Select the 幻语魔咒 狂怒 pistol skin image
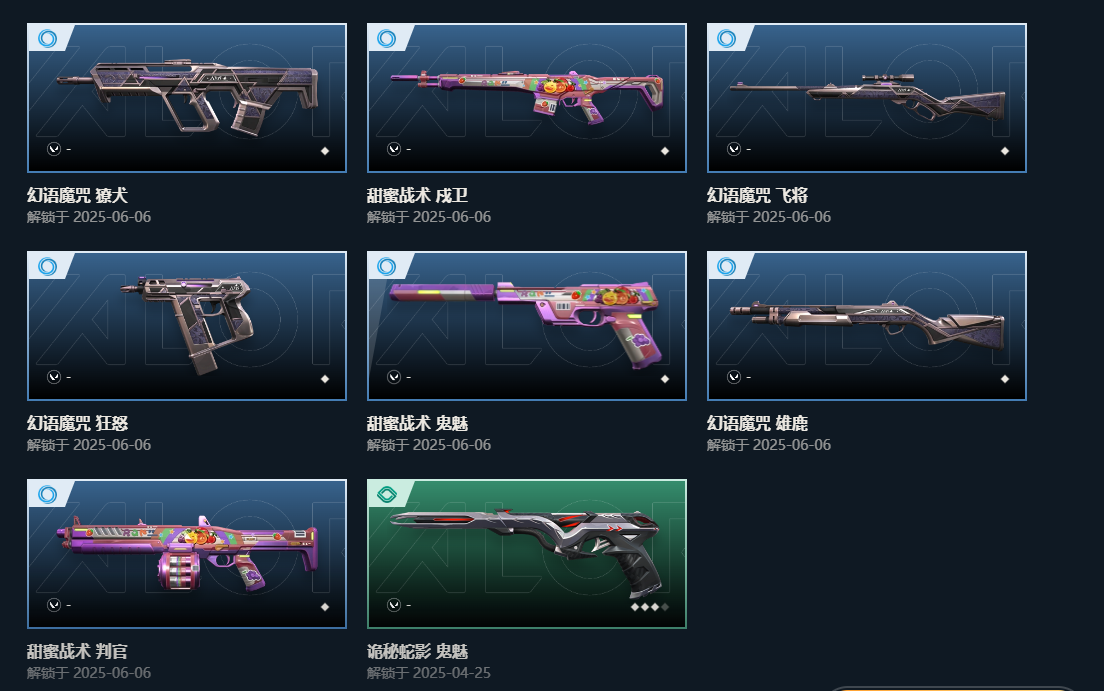Viewport: 1104px width, 691px height. click(187, 326)
